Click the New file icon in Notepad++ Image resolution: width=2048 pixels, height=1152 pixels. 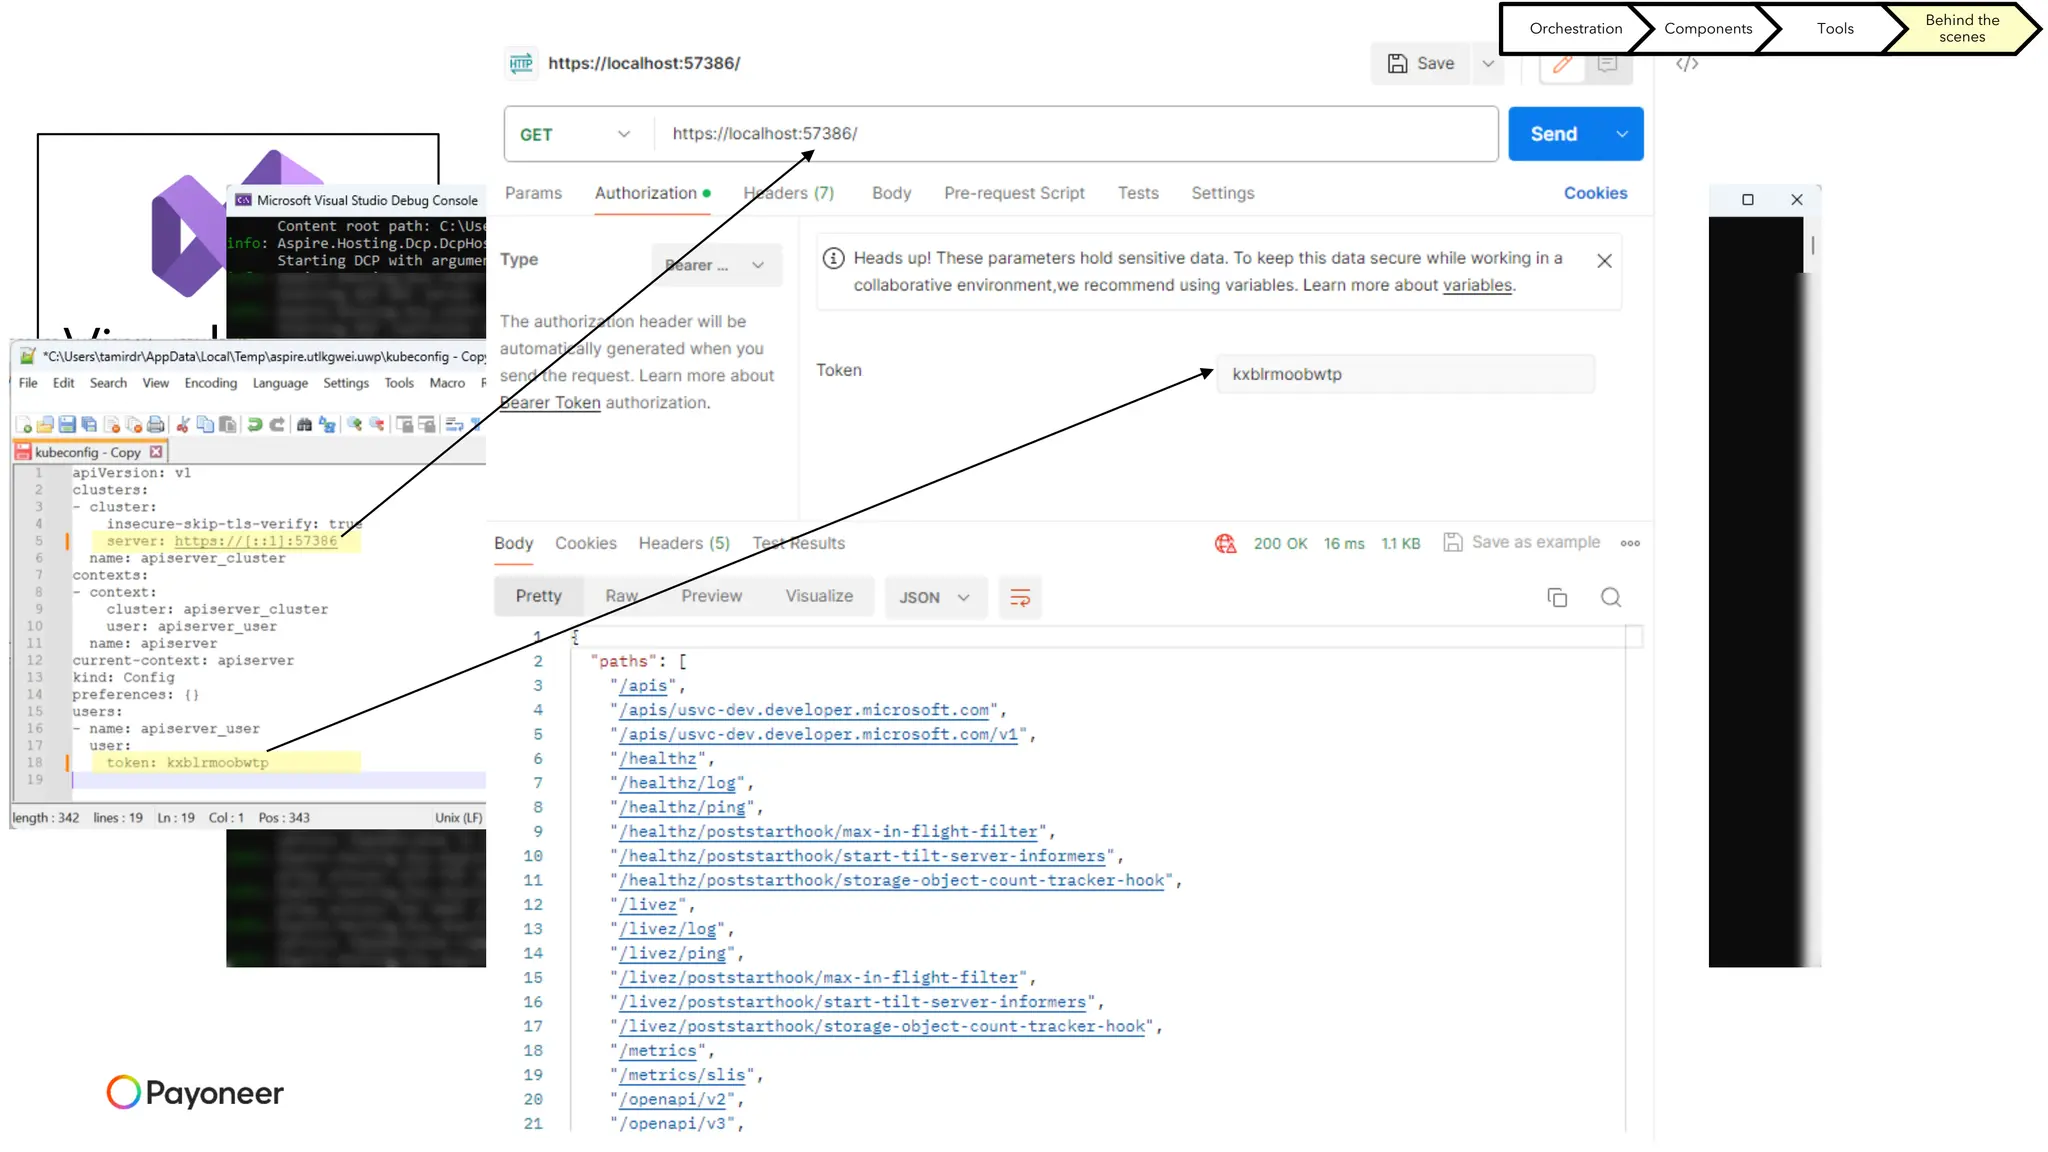[x=24, y=425]
